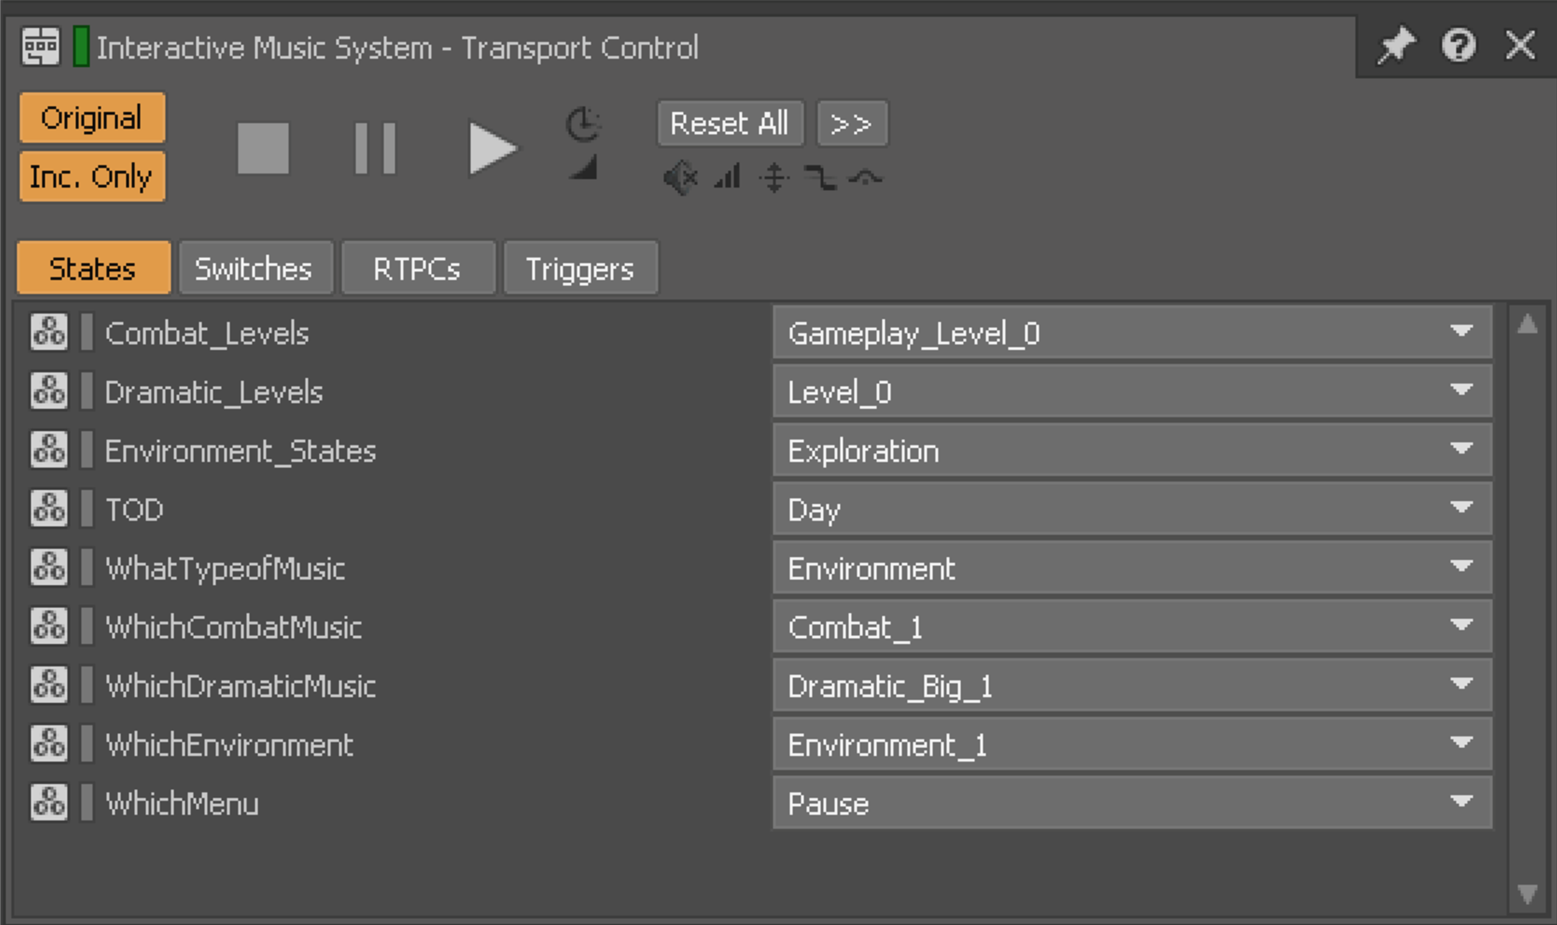The width and height of the screenshot is (1557, 925).
Task: Switch to the Switches tab
Action: pyautogui.click(x=255, y=268)
